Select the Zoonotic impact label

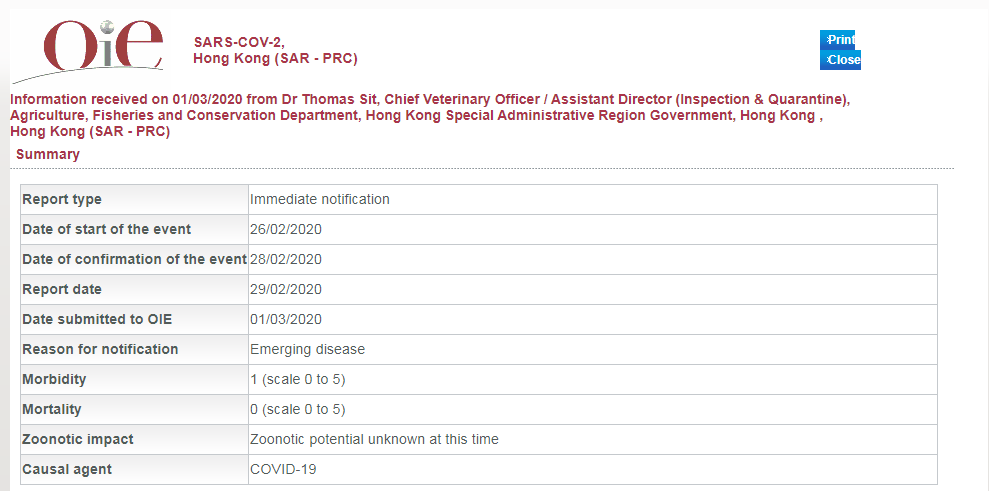point(78,439)
